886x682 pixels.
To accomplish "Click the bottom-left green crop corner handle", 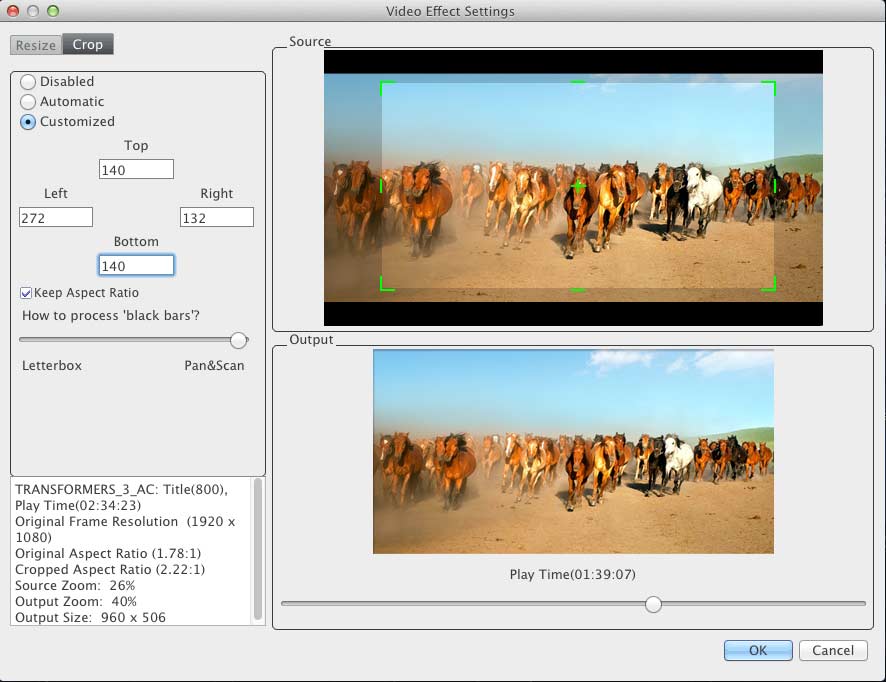I will point(386,284).
